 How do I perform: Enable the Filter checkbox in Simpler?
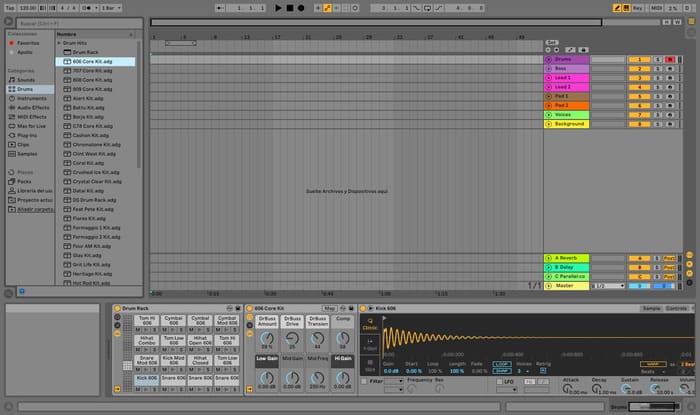coord(364,382)
